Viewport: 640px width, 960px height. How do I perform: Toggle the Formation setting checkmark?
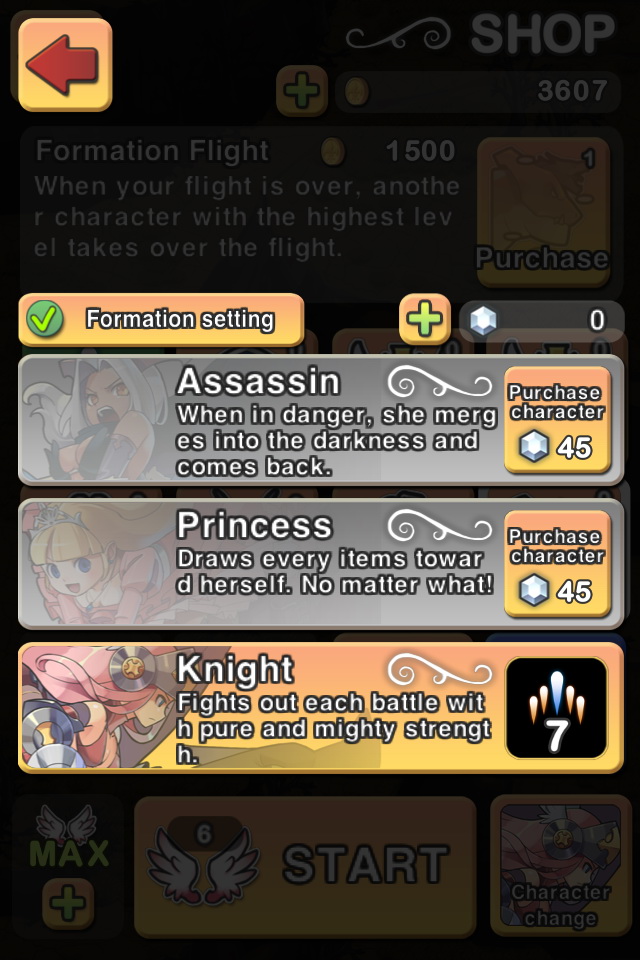coord(44,319)
